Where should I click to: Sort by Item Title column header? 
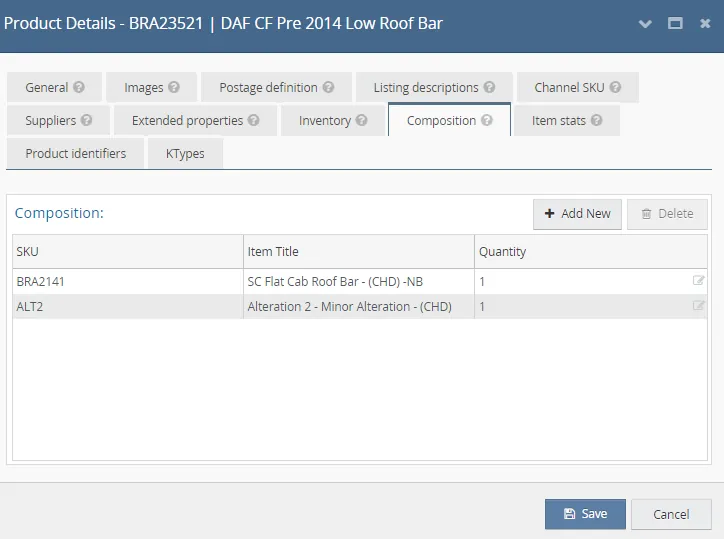(359, 252)
